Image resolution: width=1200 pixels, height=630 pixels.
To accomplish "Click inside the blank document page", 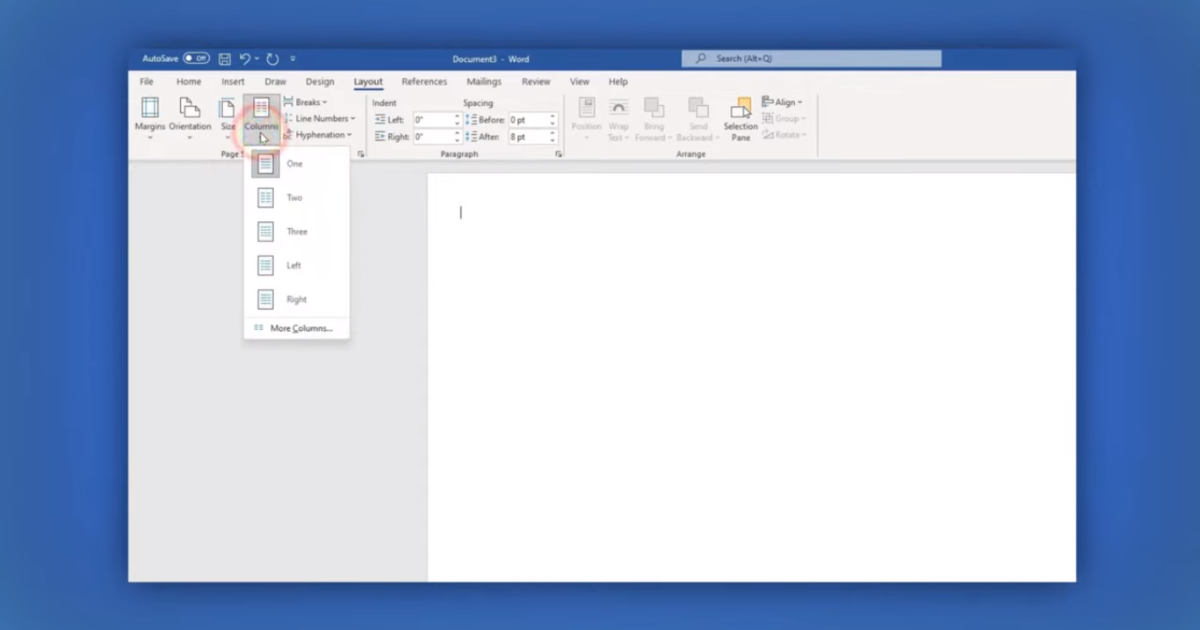I will click(751, 378).
